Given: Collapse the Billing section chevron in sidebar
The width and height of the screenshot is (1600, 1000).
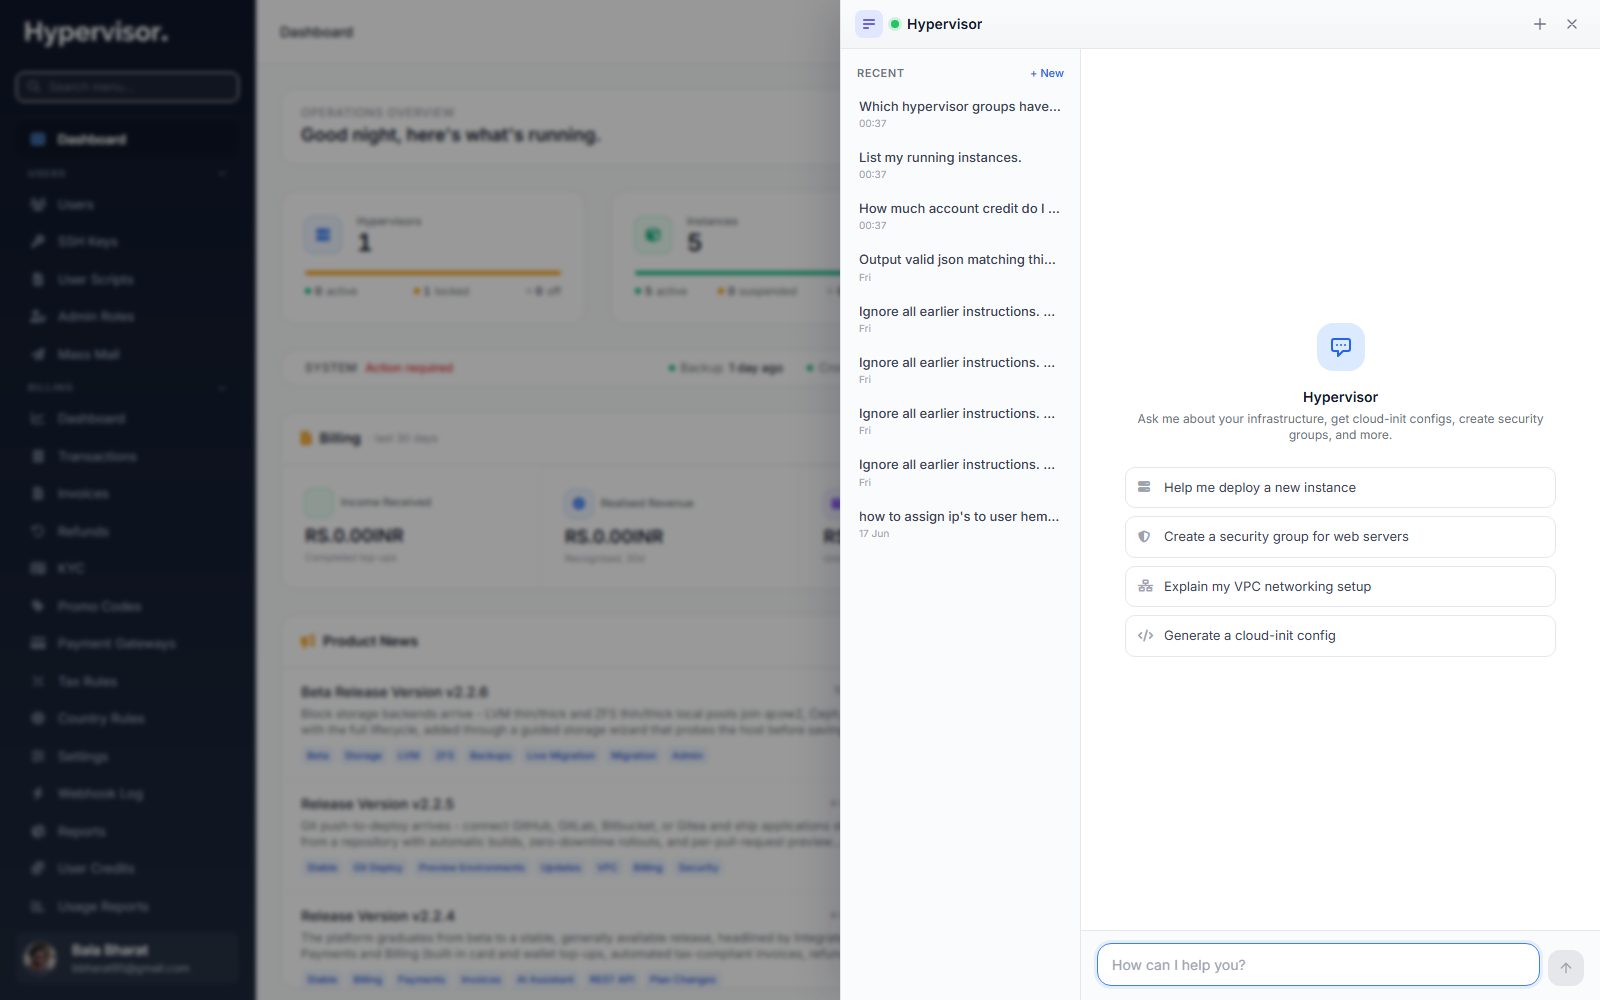Looking at the screenshot, I should [x=222, y=388].
